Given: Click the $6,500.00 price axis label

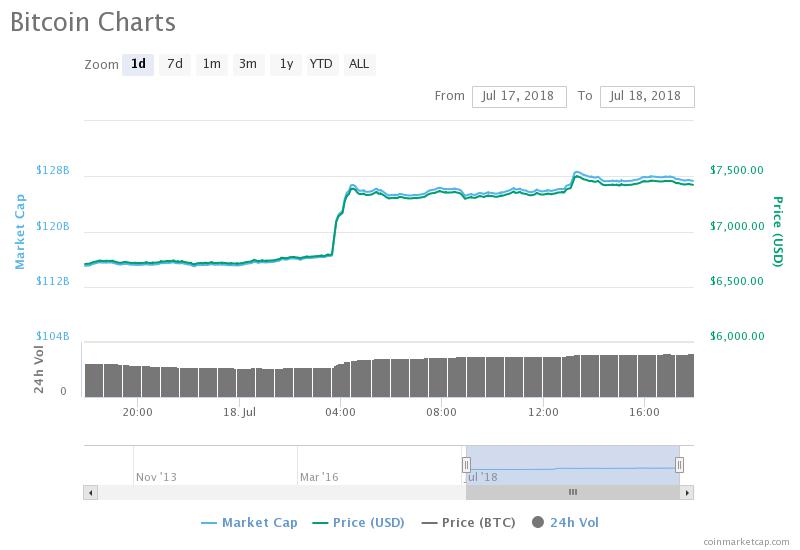Looking at the screenshot, I should click(x=737, y=281).
